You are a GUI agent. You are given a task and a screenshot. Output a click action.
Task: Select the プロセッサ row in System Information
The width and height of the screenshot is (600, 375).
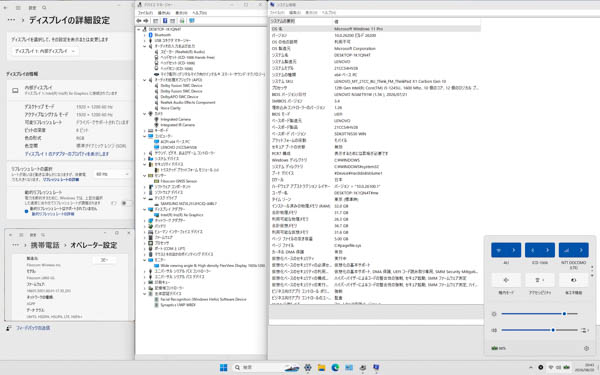[375, 88]
